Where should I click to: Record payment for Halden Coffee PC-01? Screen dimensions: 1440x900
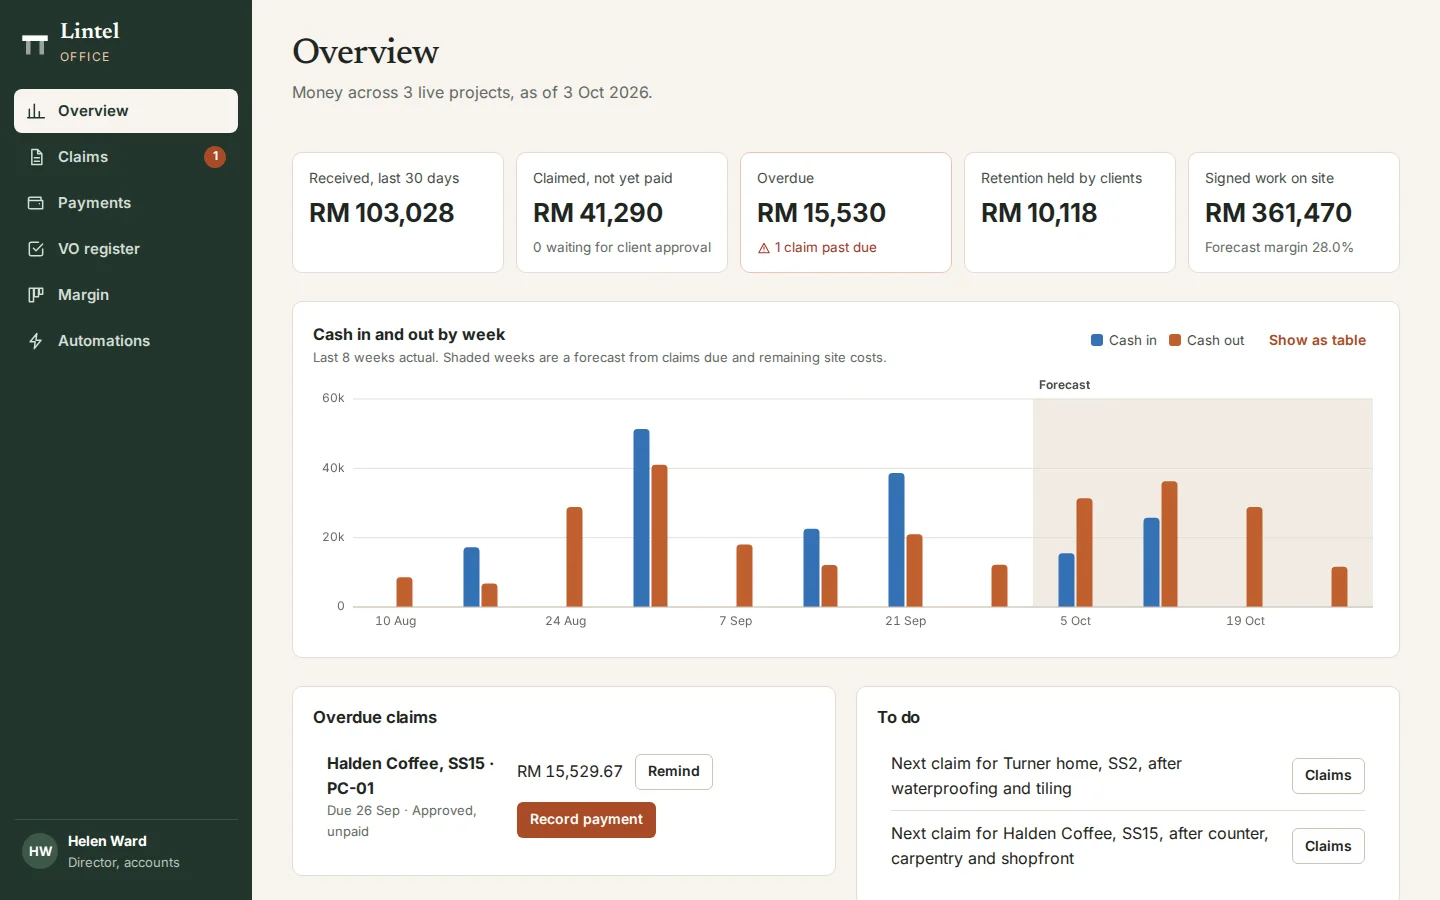pos(586,820)
